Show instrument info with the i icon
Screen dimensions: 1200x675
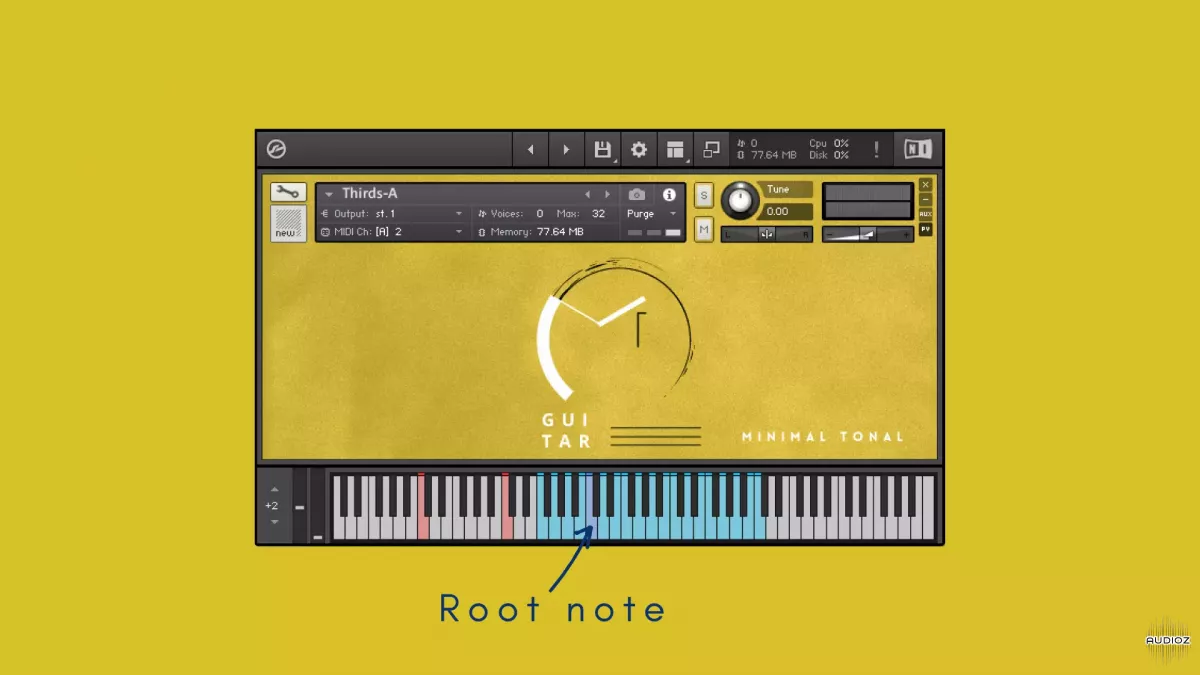click(669, 194)
